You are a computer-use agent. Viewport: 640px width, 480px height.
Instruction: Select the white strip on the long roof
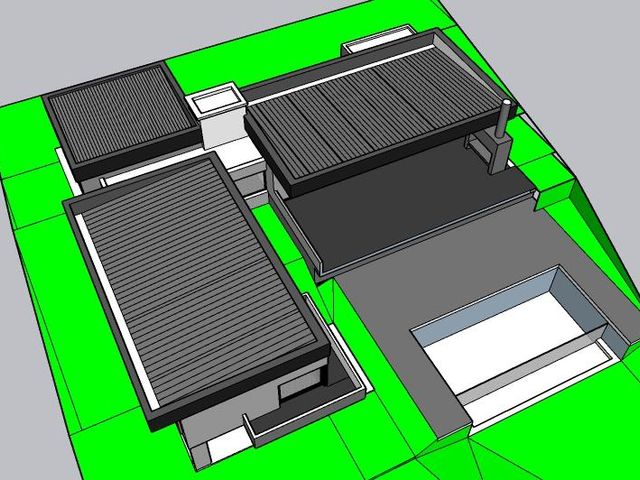point(342,75)
